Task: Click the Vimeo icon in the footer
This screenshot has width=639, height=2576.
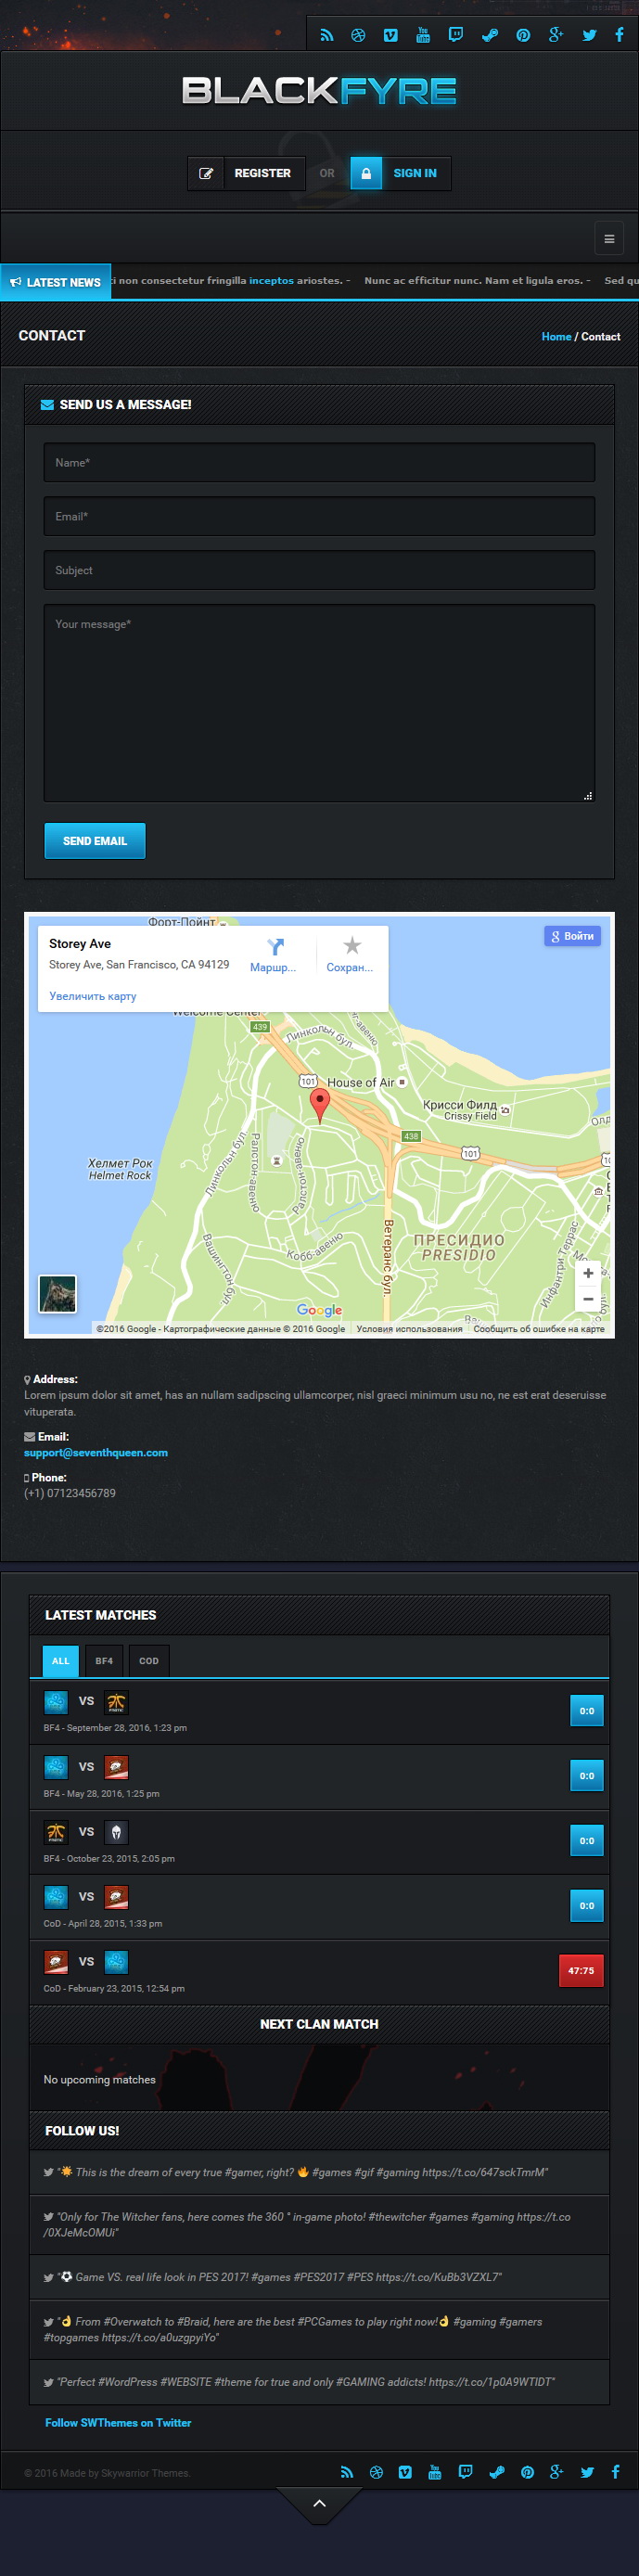Action: 405,2472
